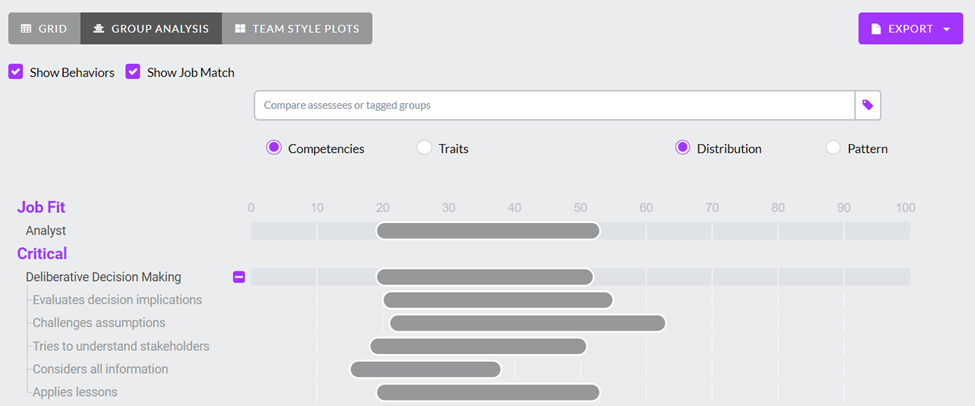
Task: Click the Export document icon
Action: point(876,29)
